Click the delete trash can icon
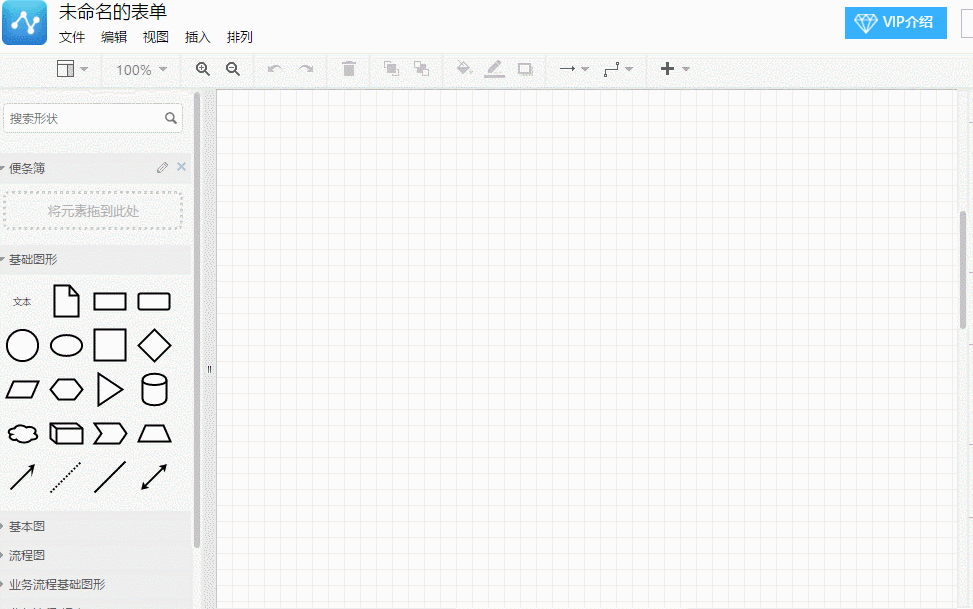Image resolution: width=973 pixels, height=609 pixels. tap(349, 69)
